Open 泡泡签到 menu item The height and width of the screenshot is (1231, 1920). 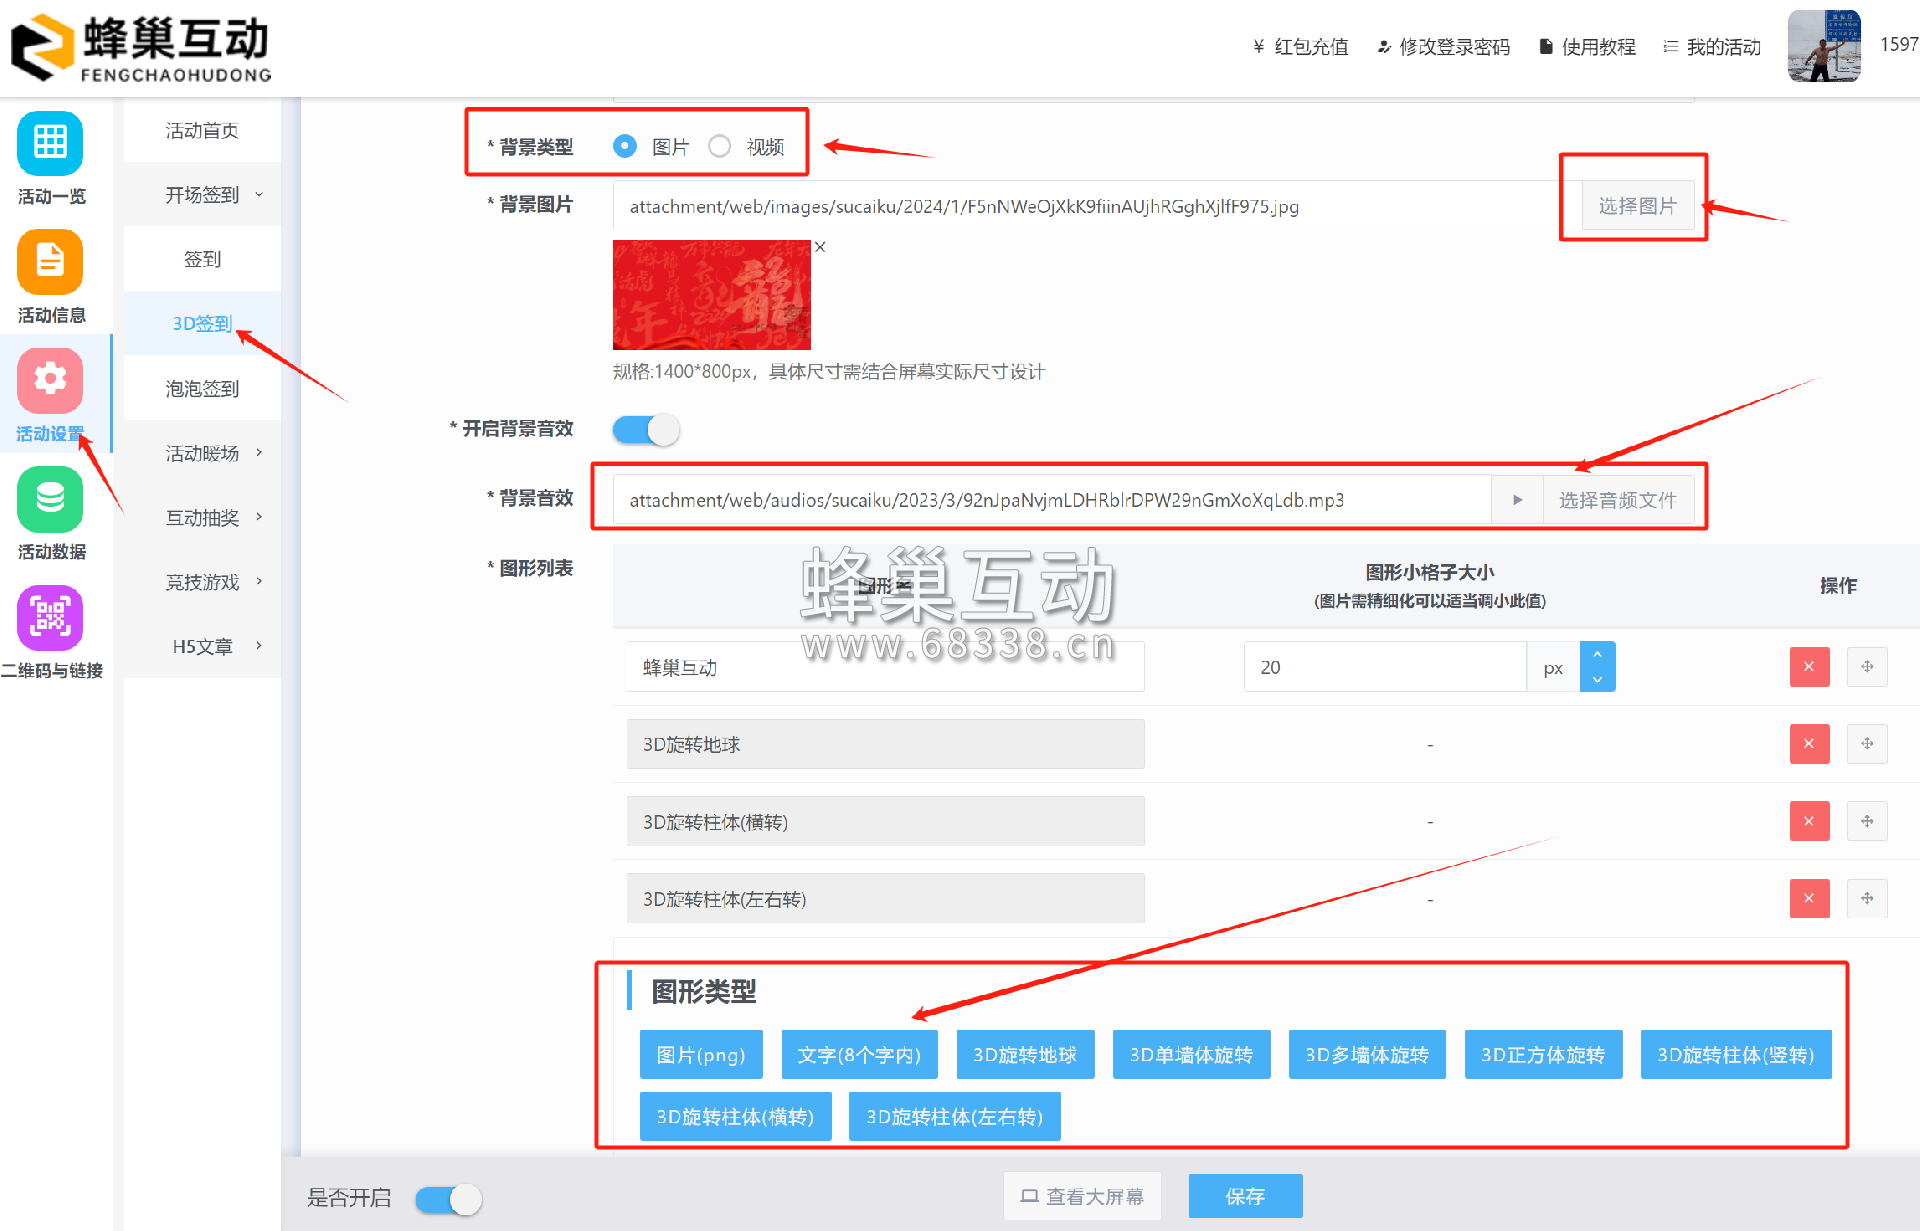[x=202, y=389]
